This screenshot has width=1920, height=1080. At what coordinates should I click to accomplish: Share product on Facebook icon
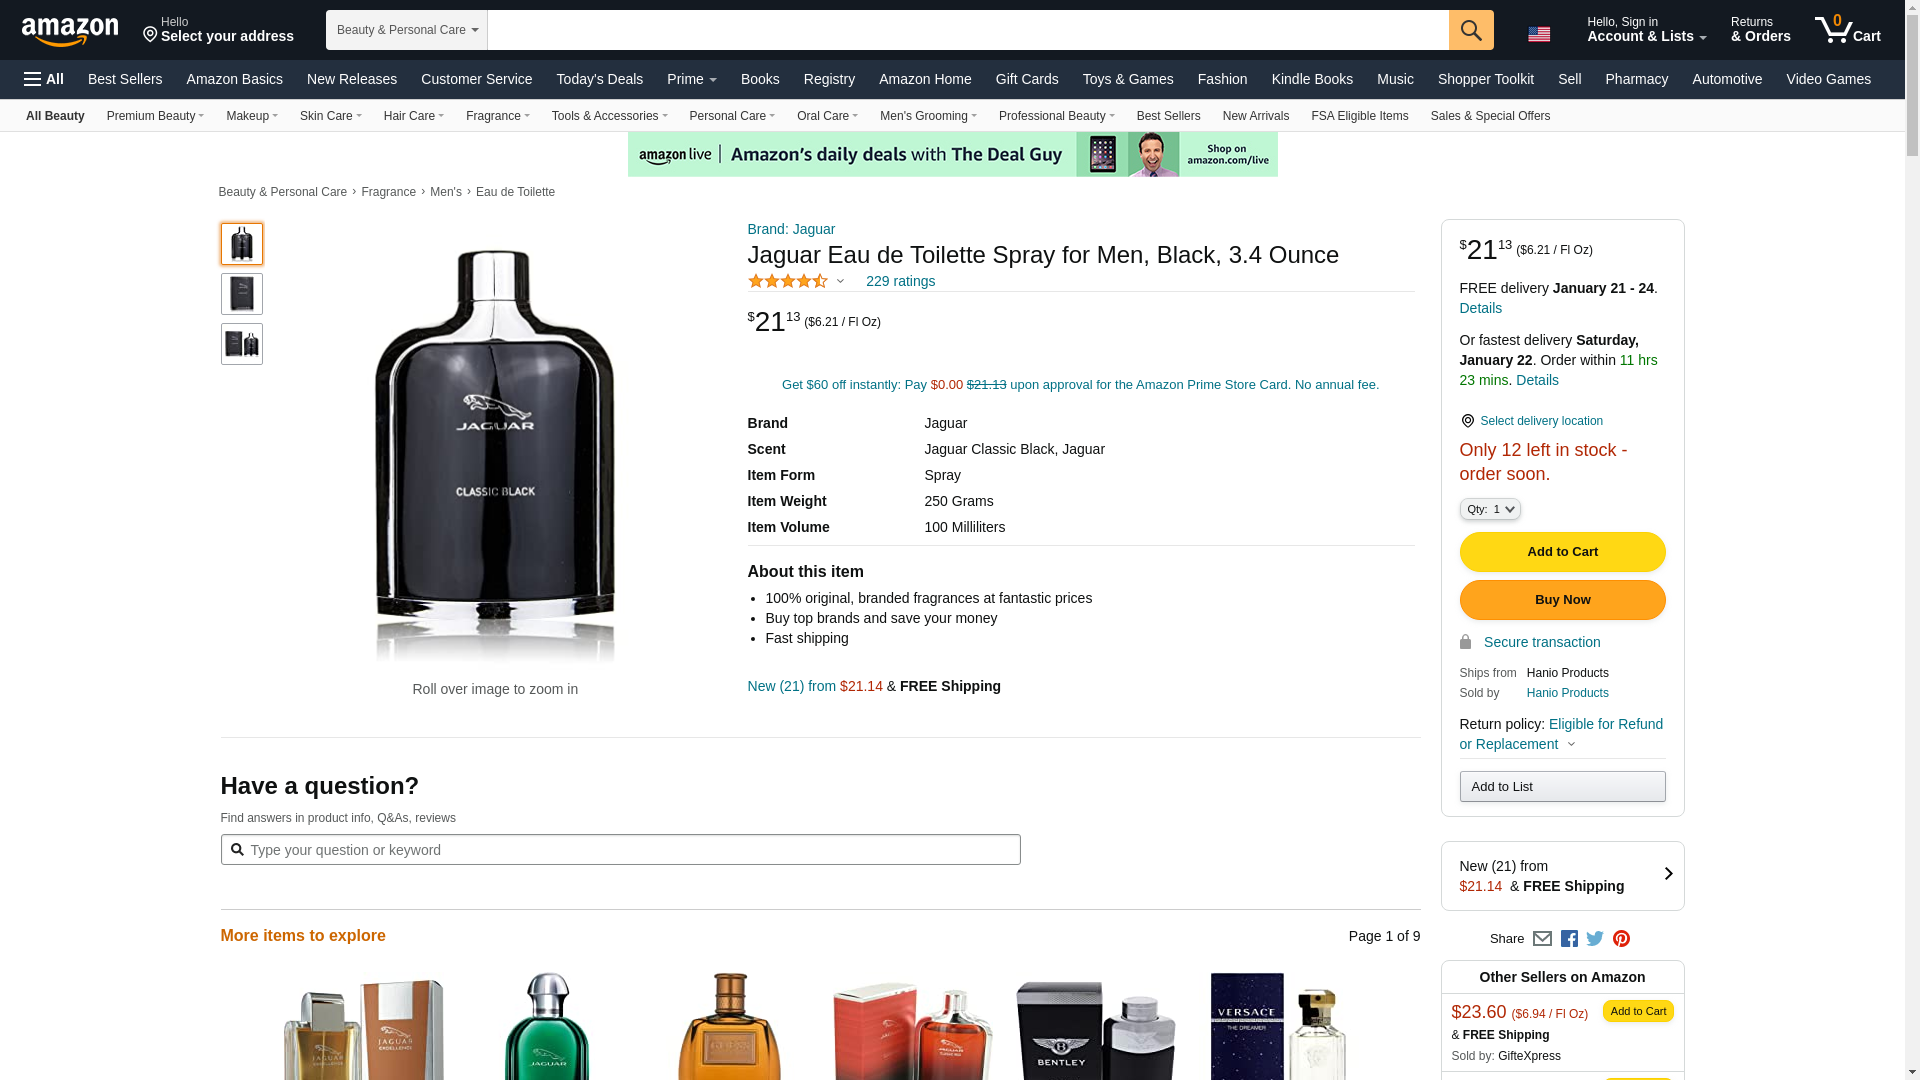coord(1569,939)
